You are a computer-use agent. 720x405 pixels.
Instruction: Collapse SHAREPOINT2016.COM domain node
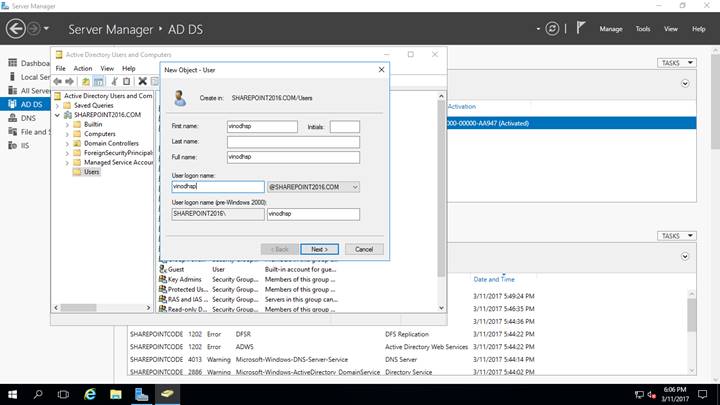[57, 115]
